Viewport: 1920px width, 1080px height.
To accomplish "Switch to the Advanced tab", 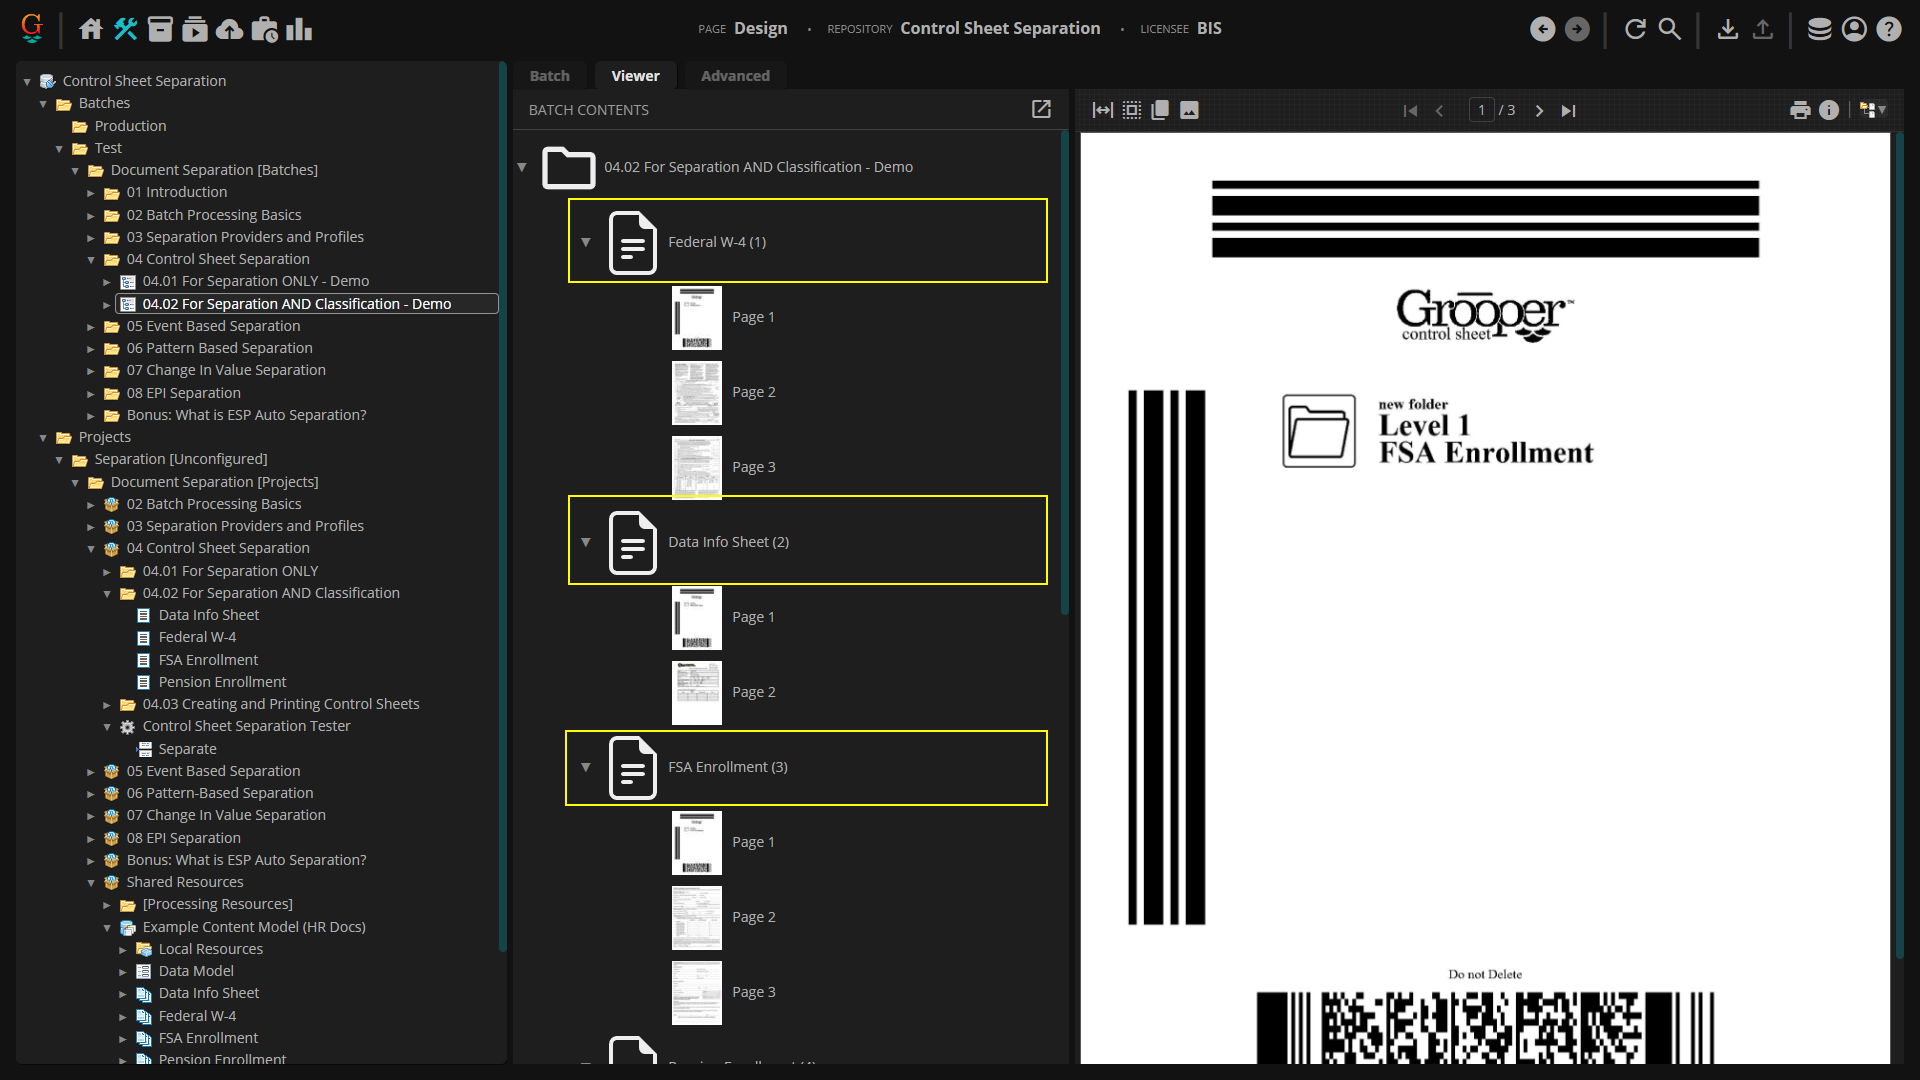I will click(x=735, y=76).
